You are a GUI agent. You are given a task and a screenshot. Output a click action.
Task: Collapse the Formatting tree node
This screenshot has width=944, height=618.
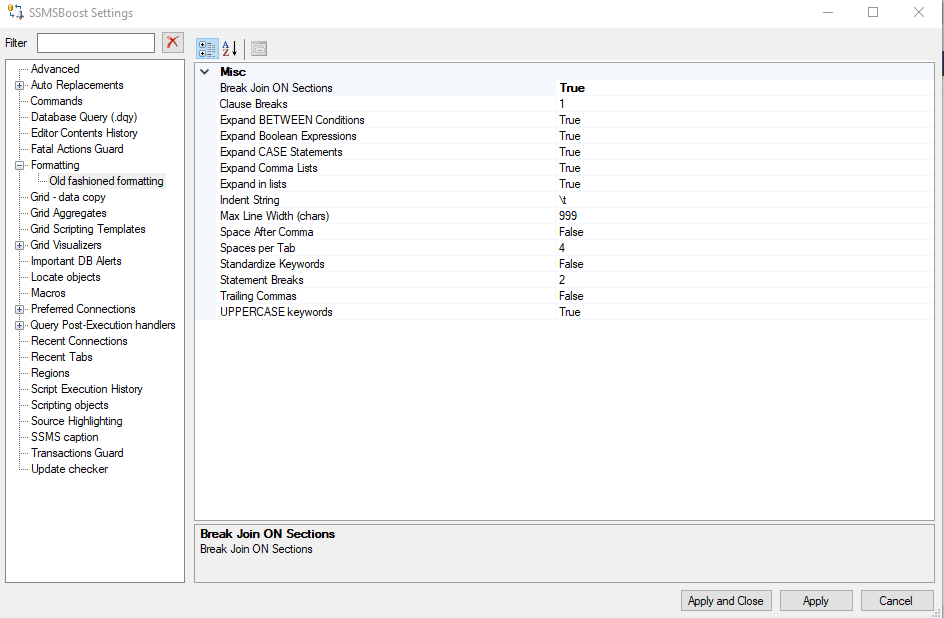pos(21,164)
